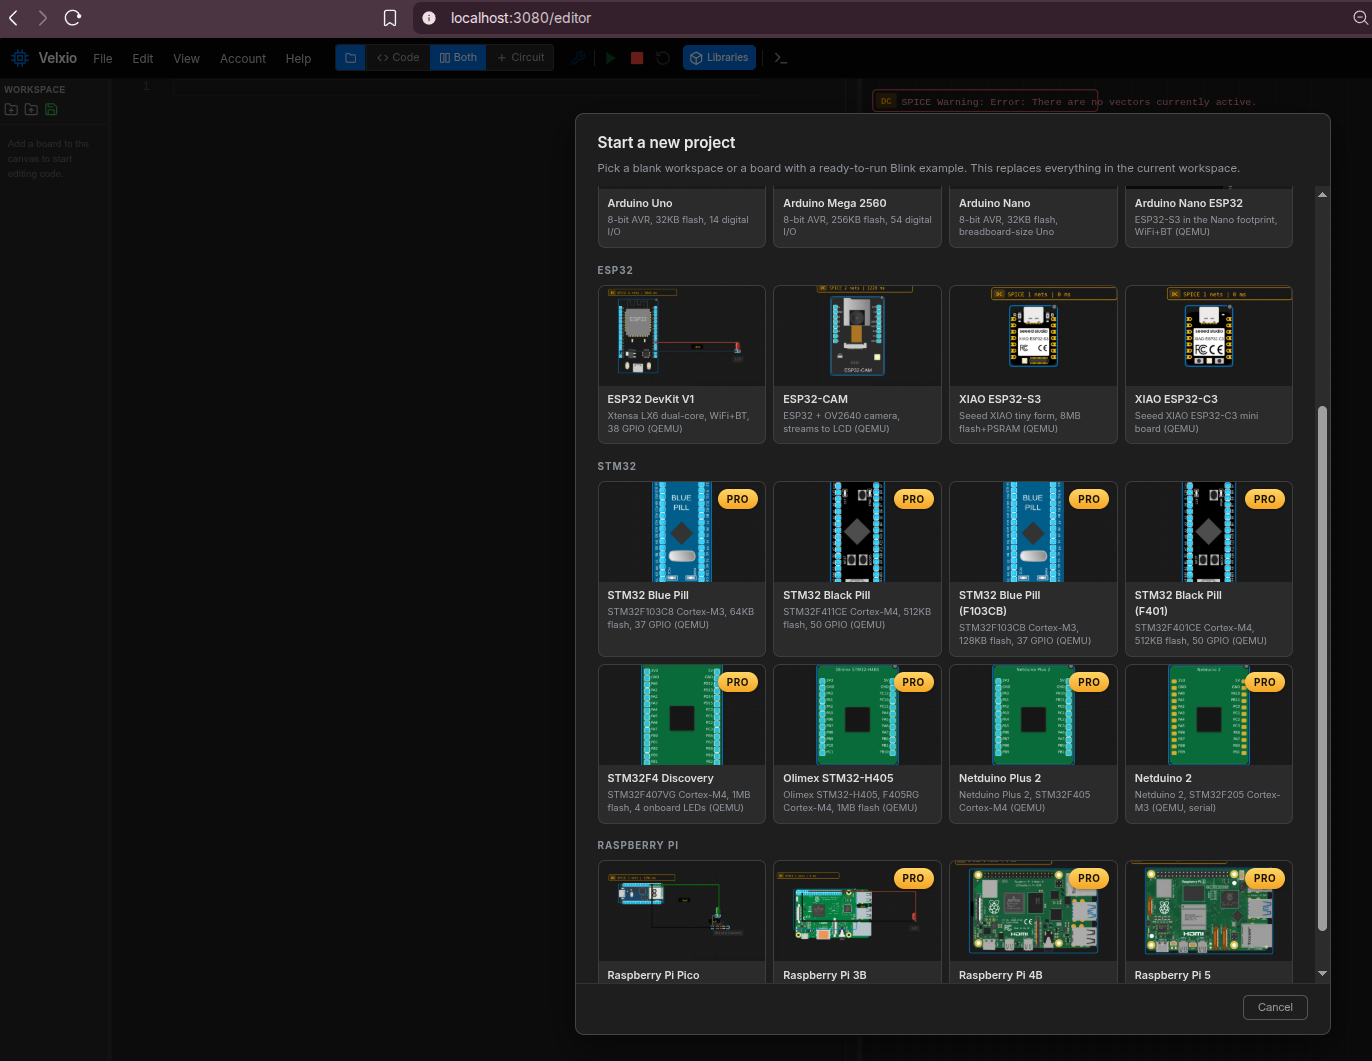Click the browser back arrow

point(14,18)
